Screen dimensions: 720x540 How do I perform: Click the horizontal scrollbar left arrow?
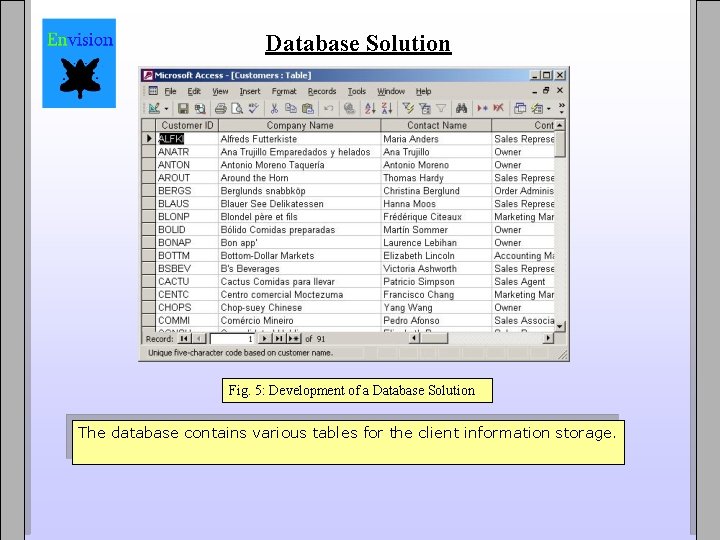414,338
